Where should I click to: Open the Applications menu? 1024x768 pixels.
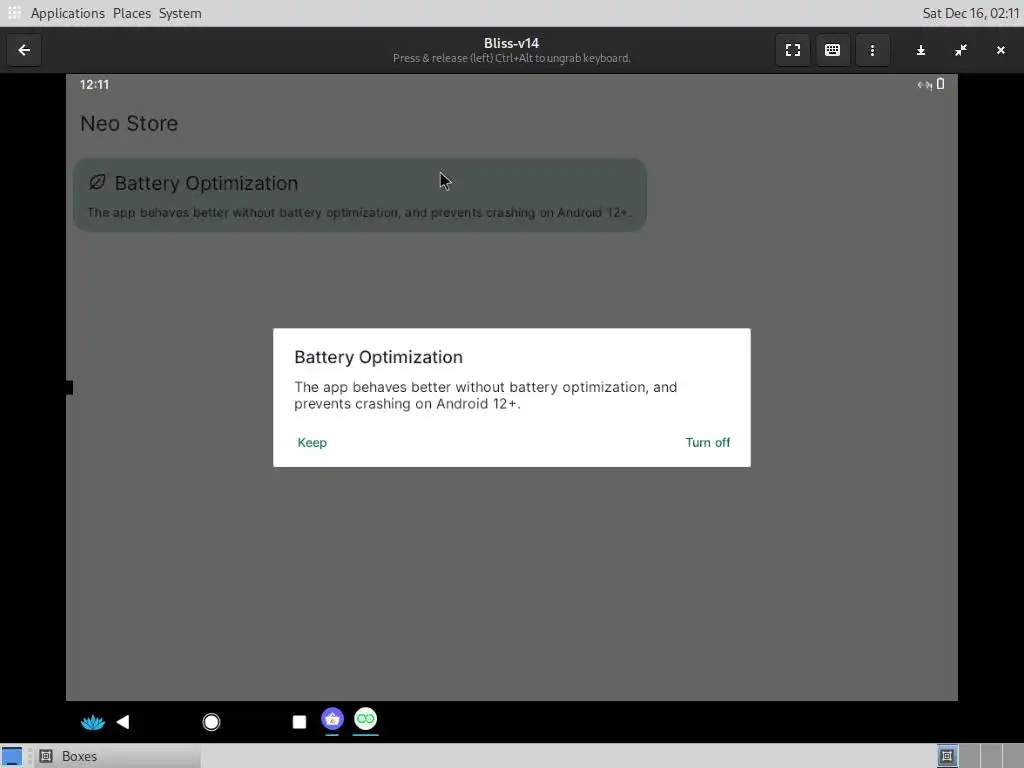(67, 13)
